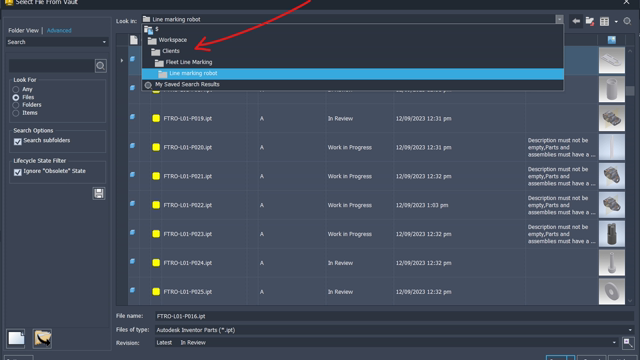The height and width of the screenshot is (360, 640).
Task: Open the revision search icon beside Revision field
Action: [x=628, y=343]
